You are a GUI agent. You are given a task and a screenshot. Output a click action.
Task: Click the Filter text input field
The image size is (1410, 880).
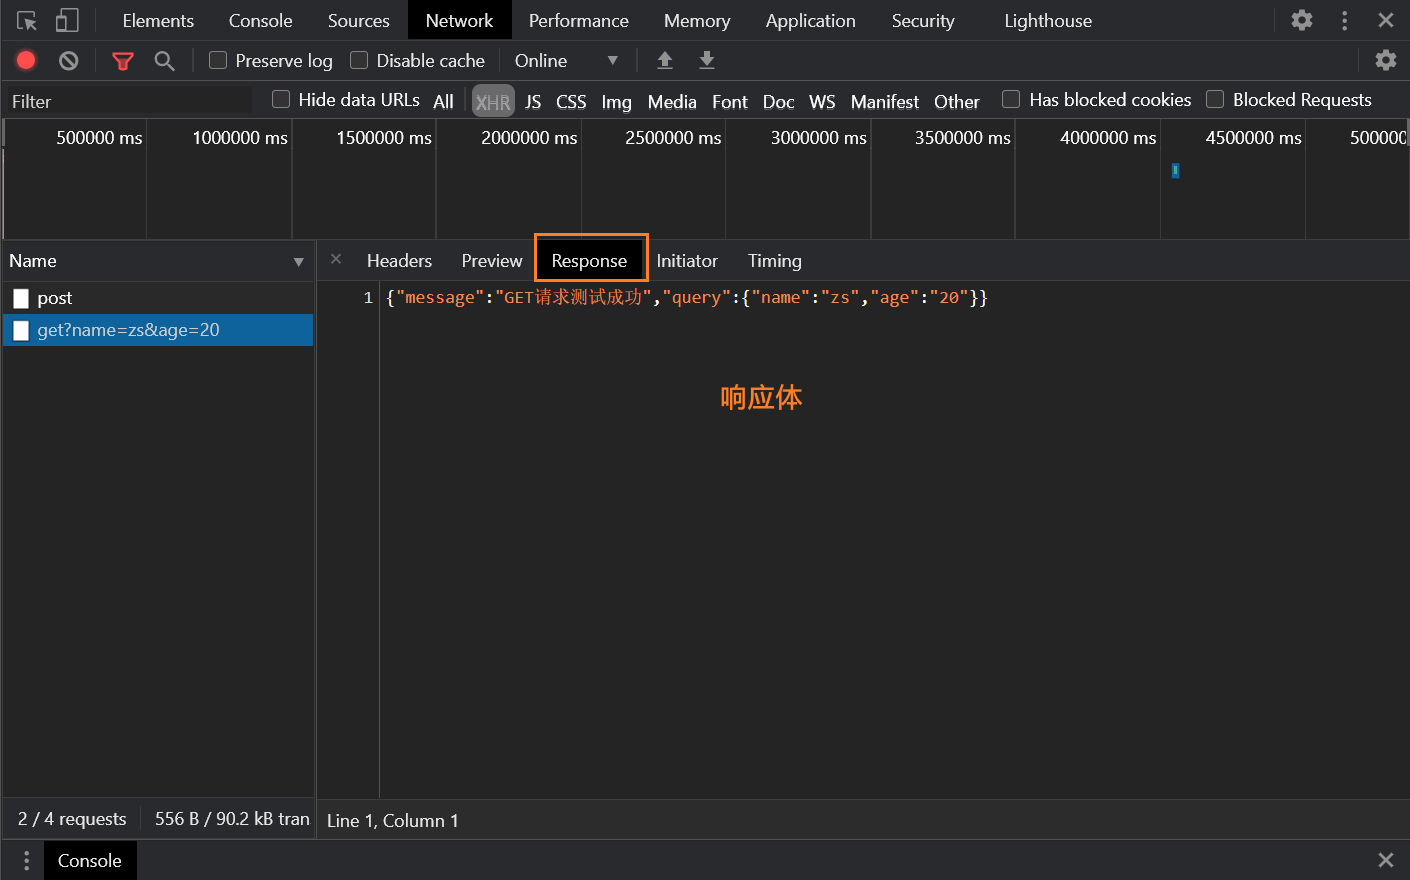130,101
